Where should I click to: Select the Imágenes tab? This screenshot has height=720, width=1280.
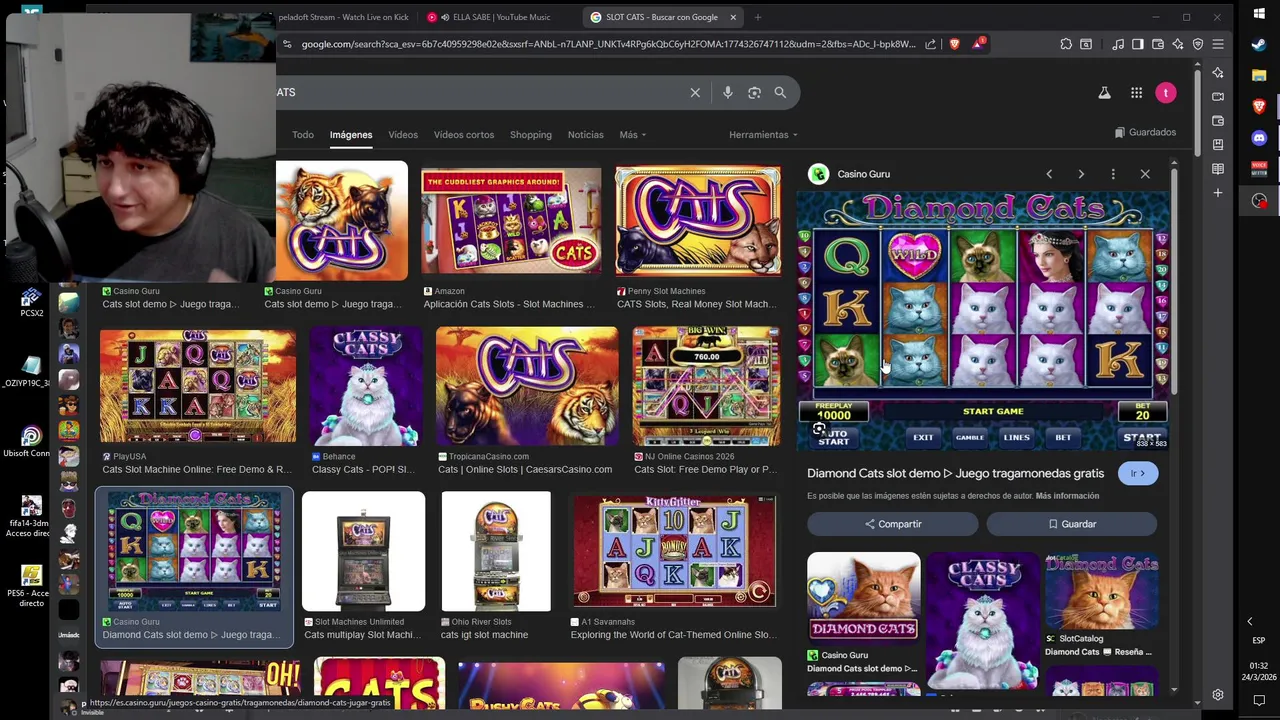351,134
